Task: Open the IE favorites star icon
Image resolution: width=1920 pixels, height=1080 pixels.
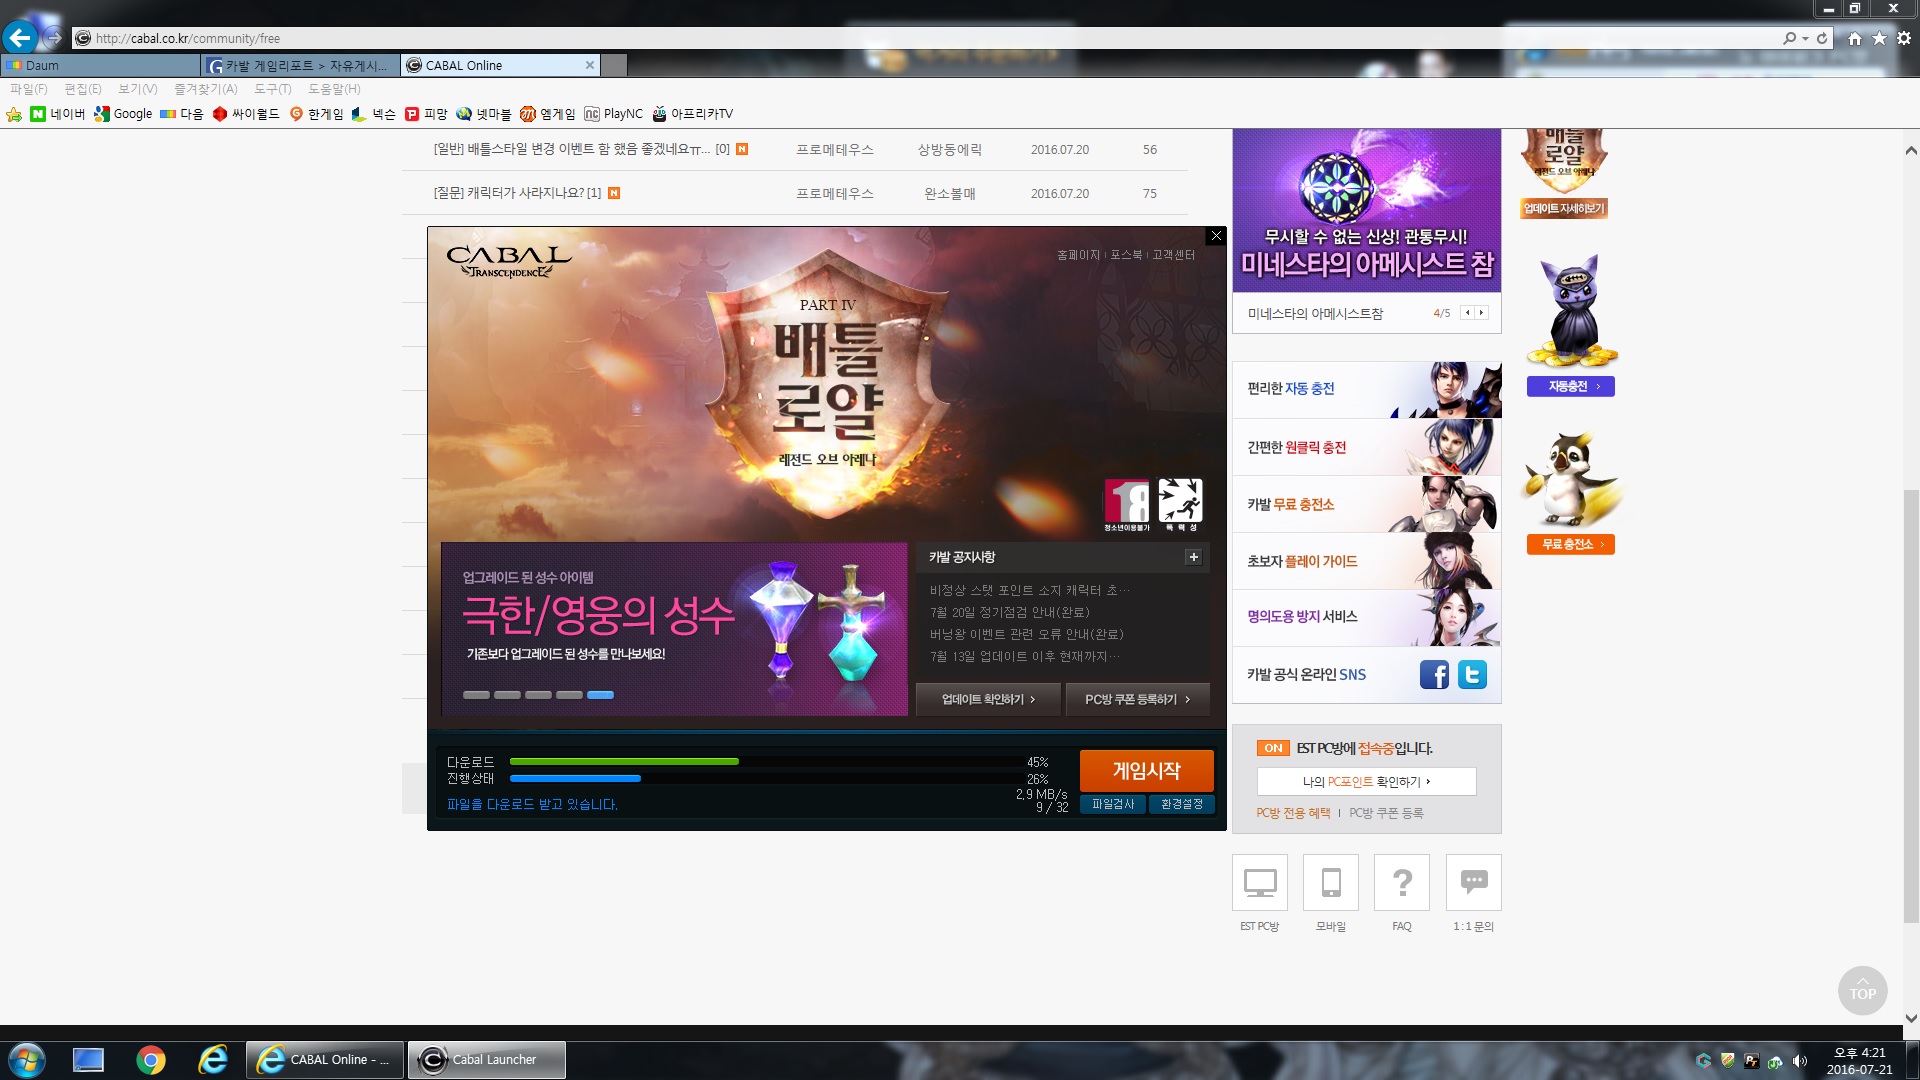Action: pos(1879,38)
